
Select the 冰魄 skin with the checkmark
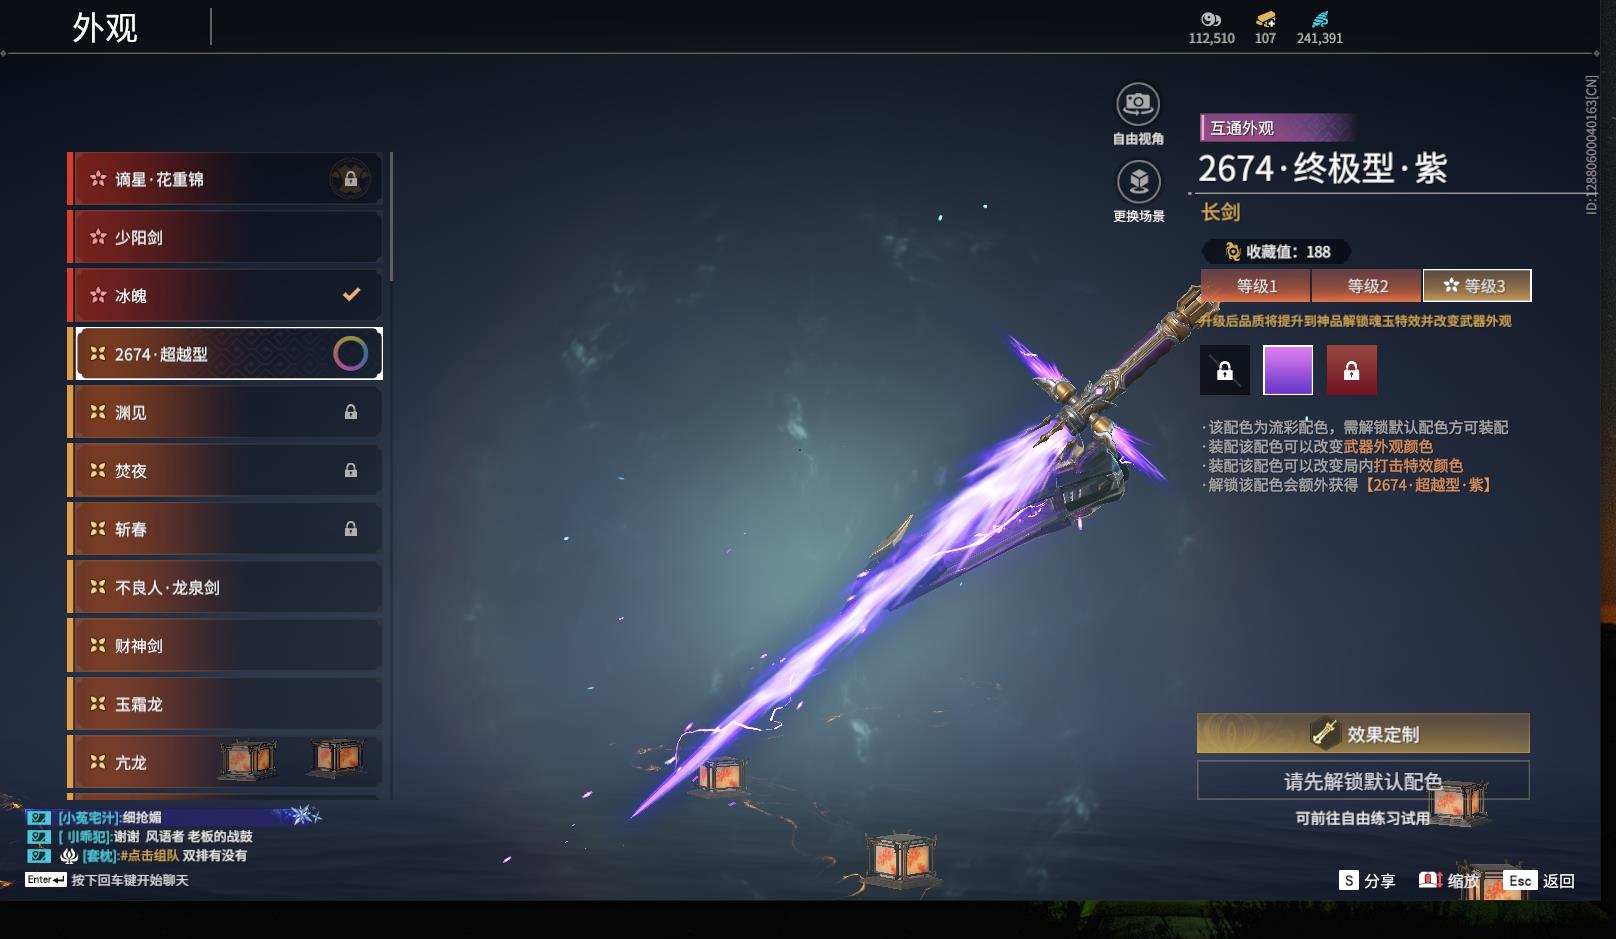(226, 295)
